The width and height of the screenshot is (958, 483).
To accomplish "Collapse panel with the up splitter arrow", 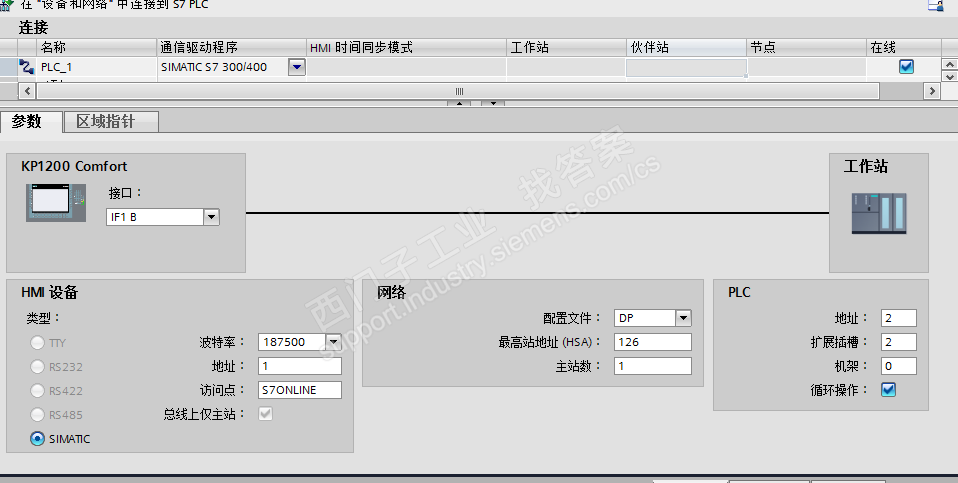I will (459, 103).
